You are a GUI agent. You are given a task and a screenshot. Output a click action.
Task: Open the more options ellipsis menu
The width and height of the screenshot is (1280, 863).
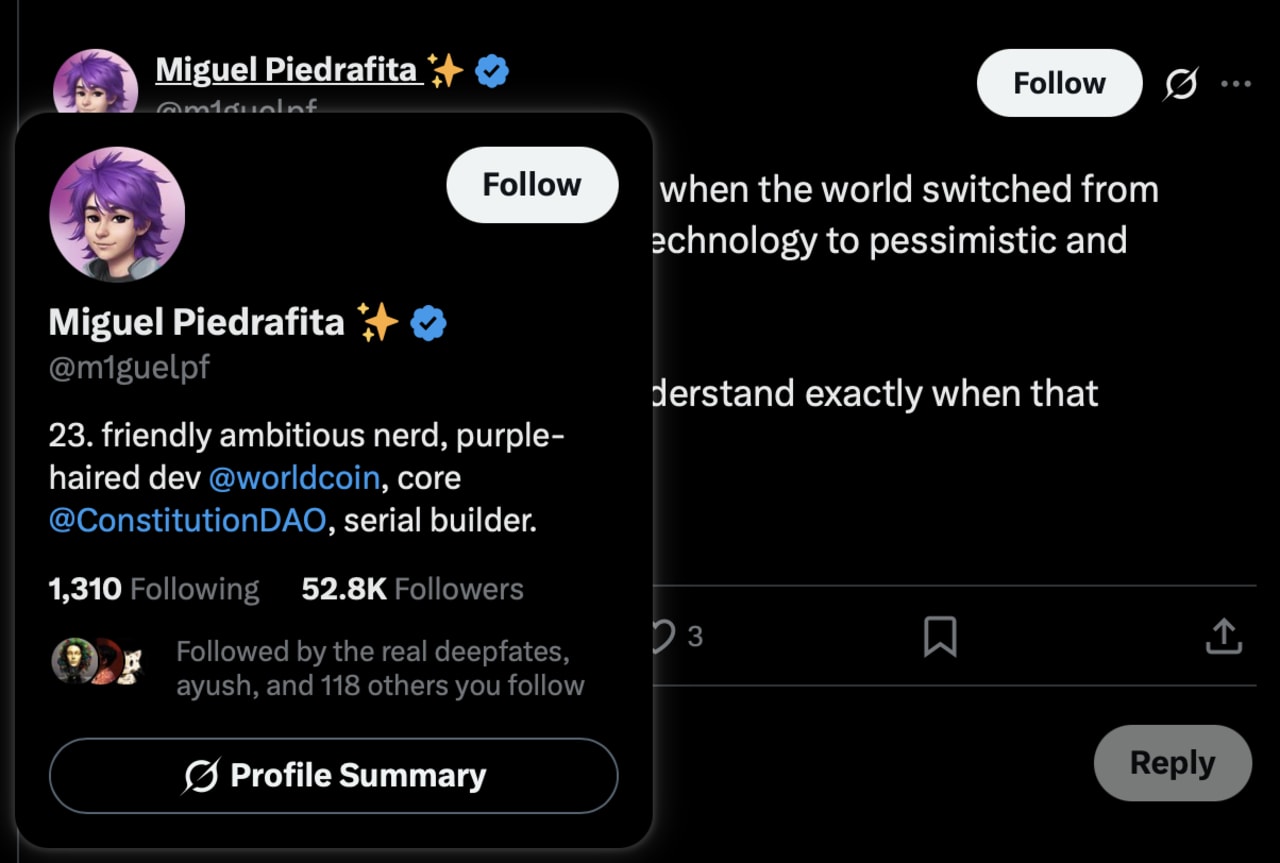point(1237,83)
